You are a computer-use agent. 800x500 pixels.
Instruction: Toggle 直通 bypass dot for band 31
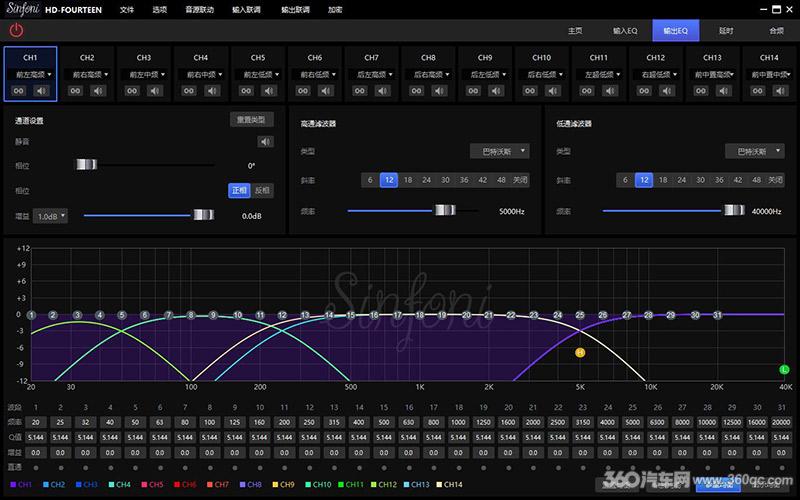(x=782, y=467)
